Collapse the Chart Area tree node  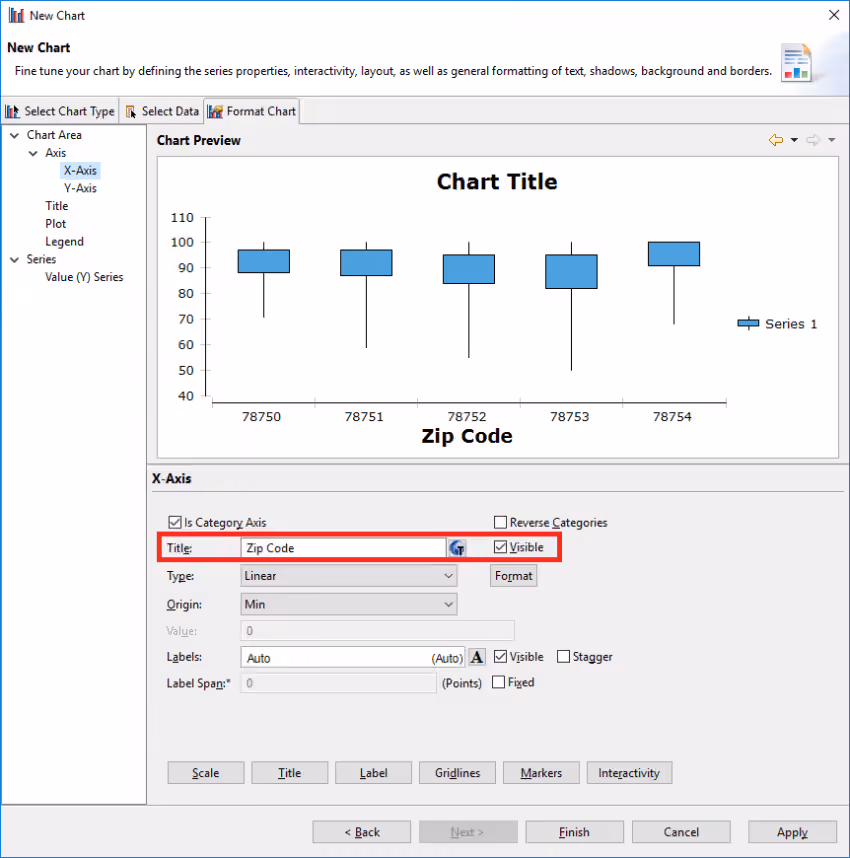15,135
